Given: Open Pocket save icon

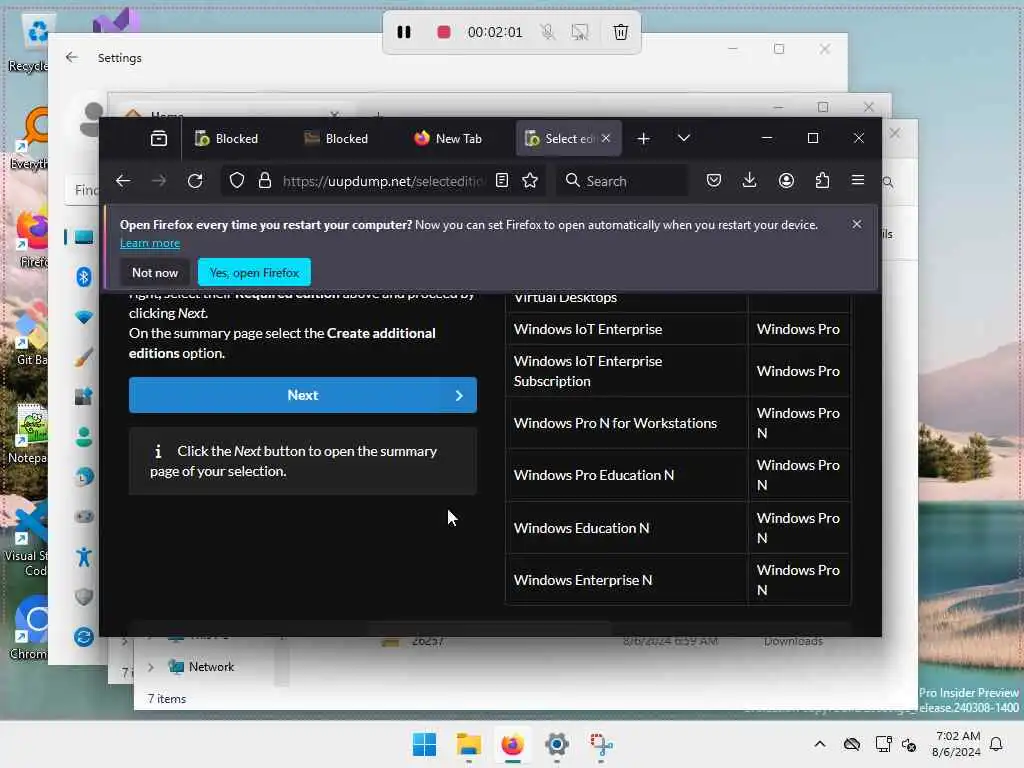Looking at the screenshot, I should pyautogui.click(x=714, y=180).
